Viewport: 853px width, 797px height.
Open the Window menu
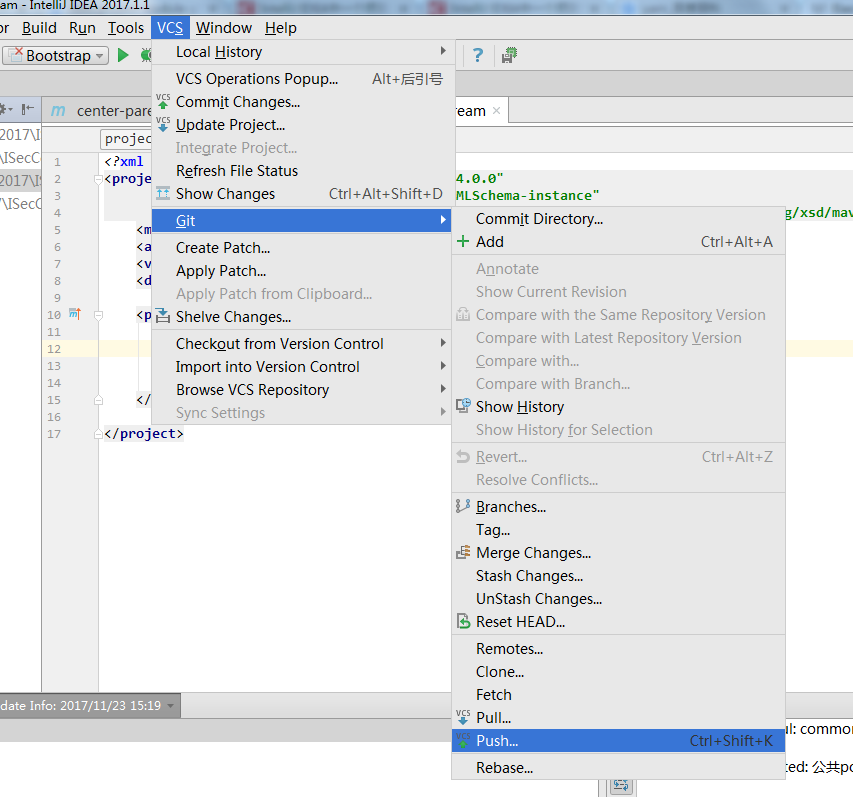click(224, 28)
